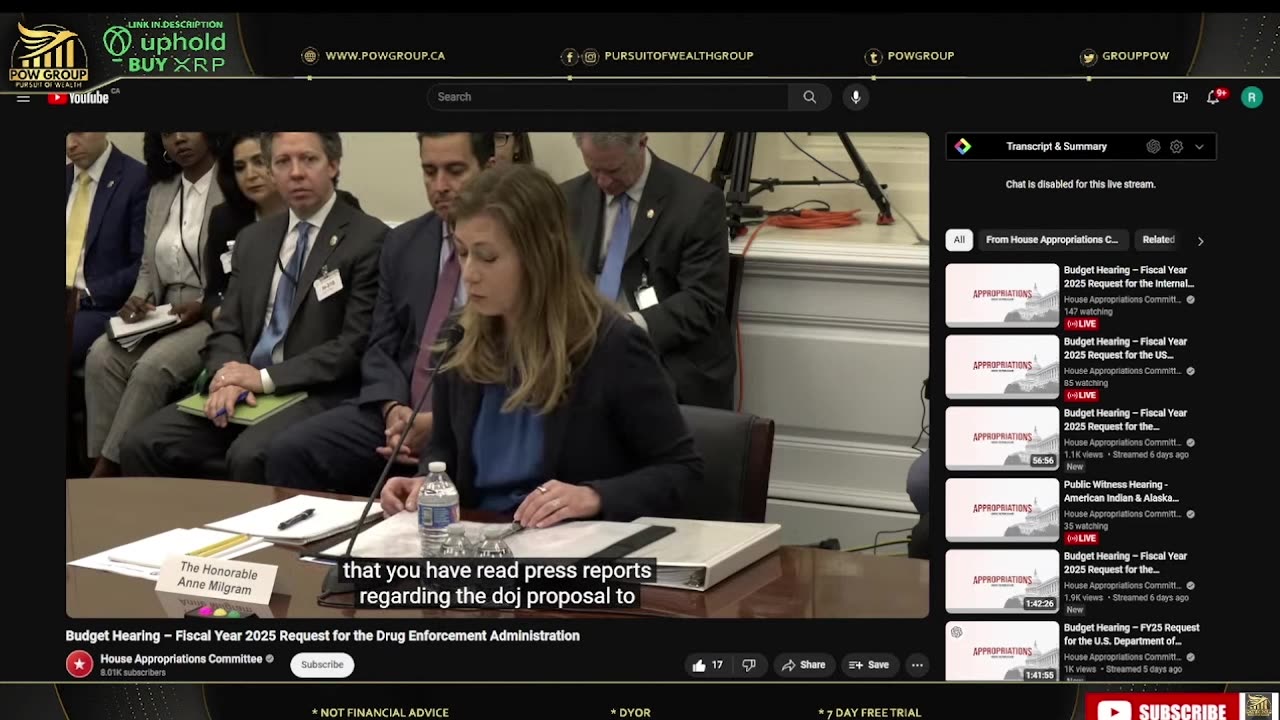
Task: Open Transcript & Summary settings gear
Action: click(1176, 146)
